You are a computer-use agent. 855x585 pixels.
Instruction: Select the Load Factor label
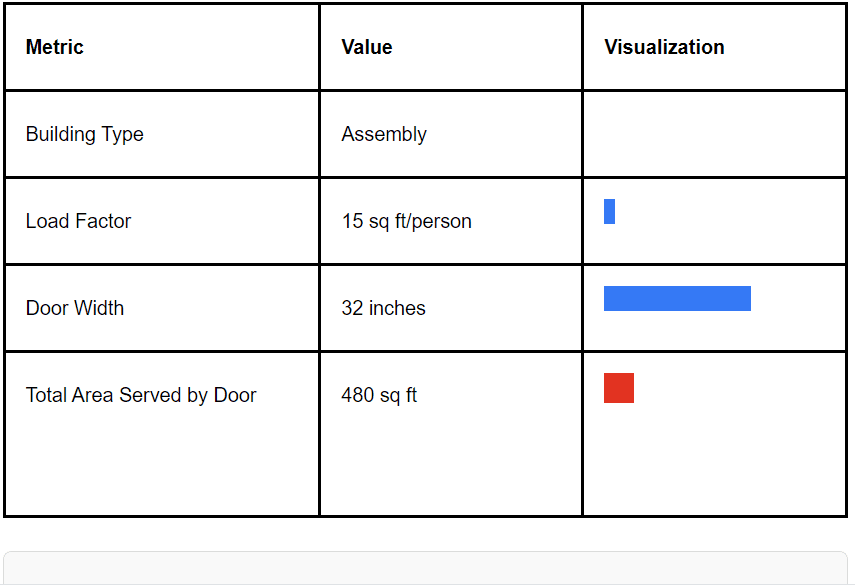[x=79, y=221]
